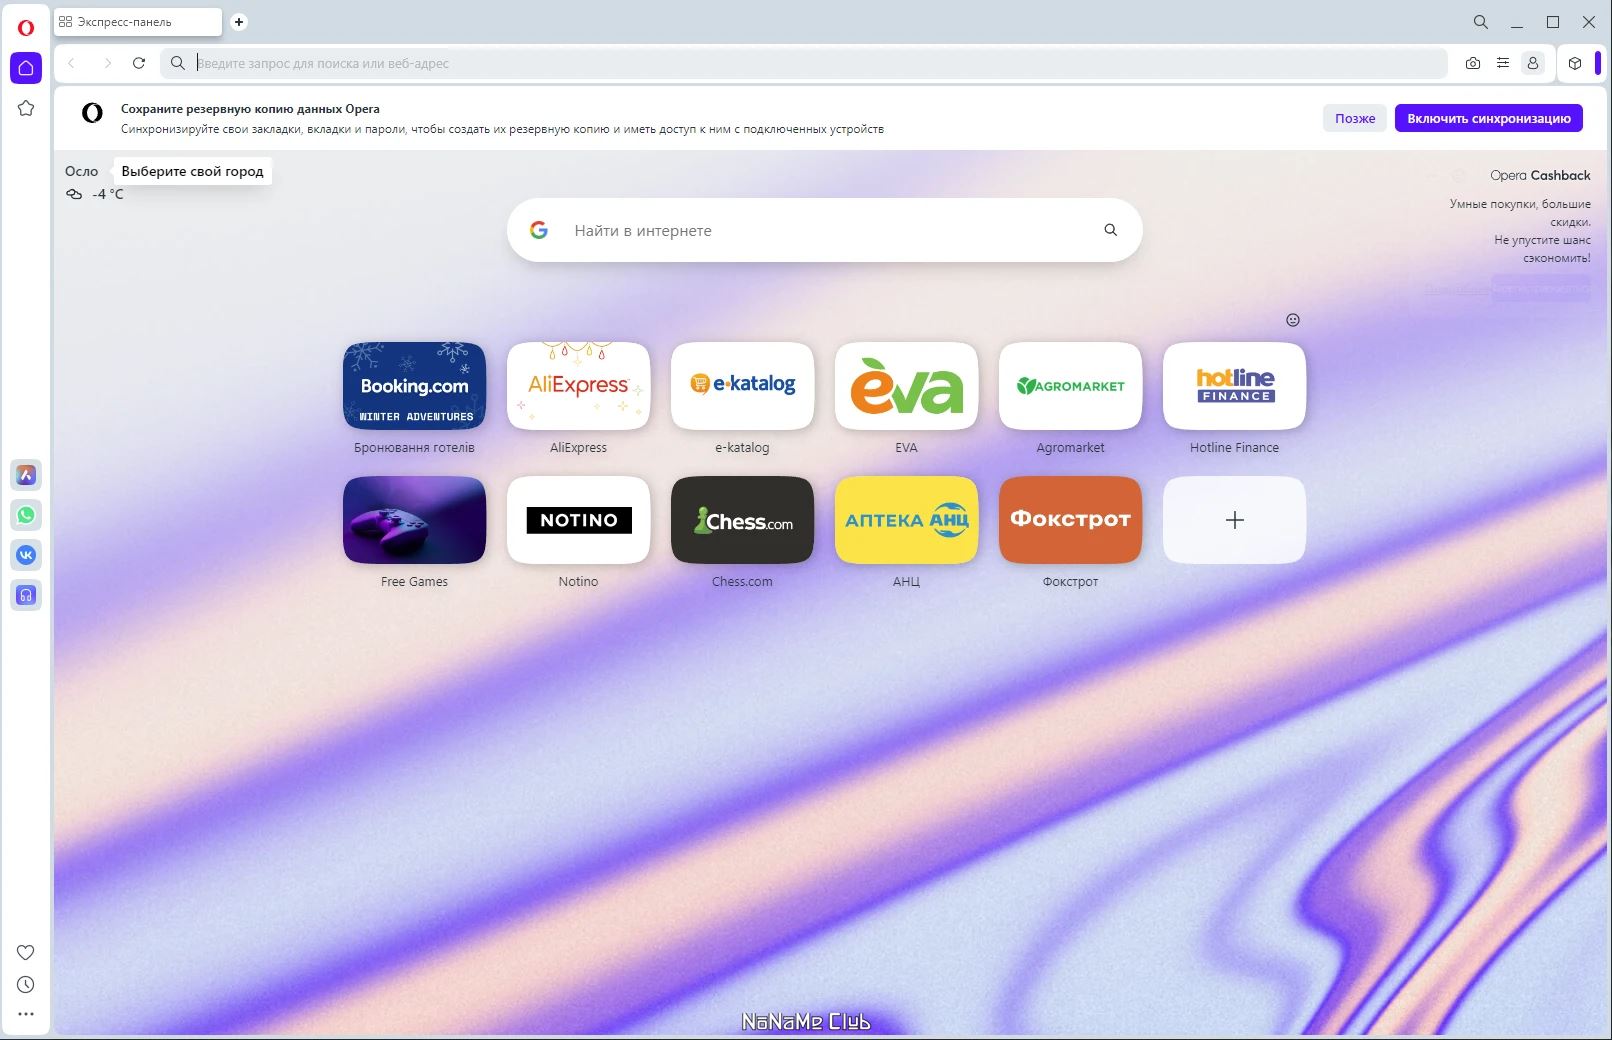Add a new speed dial site tile
The width and height of the screenshot is (1612, 1040).
pos(1234,520)
